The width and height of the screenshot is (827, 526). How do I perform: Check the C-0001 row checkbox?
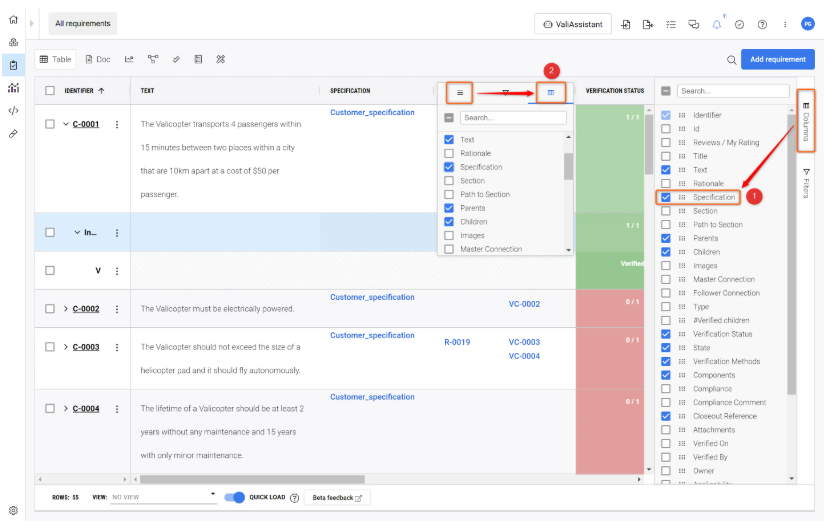(x=50, y=124)
